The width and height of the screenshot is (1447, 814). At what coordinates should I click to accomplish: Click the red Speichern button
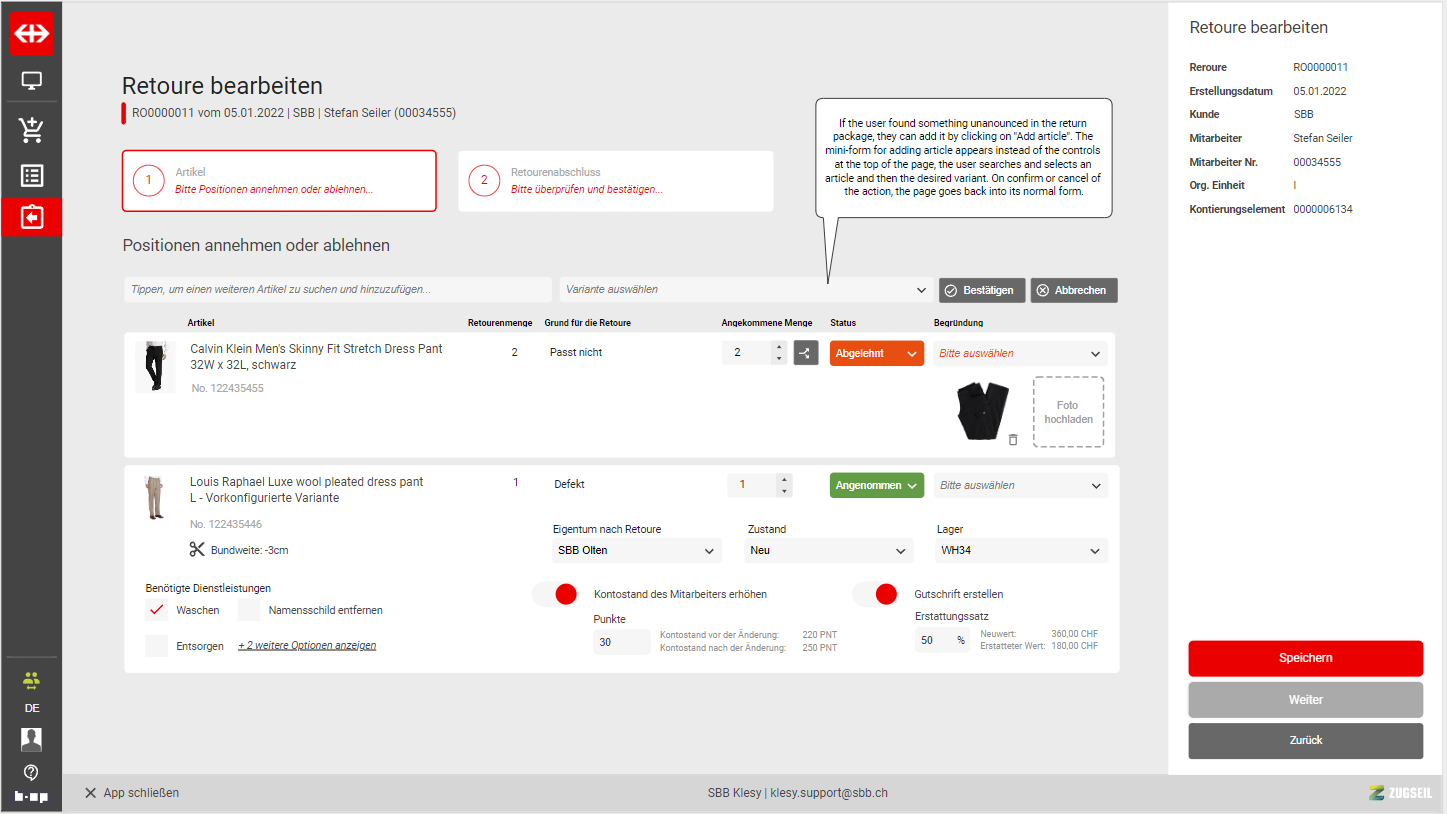click(1305, 658)
